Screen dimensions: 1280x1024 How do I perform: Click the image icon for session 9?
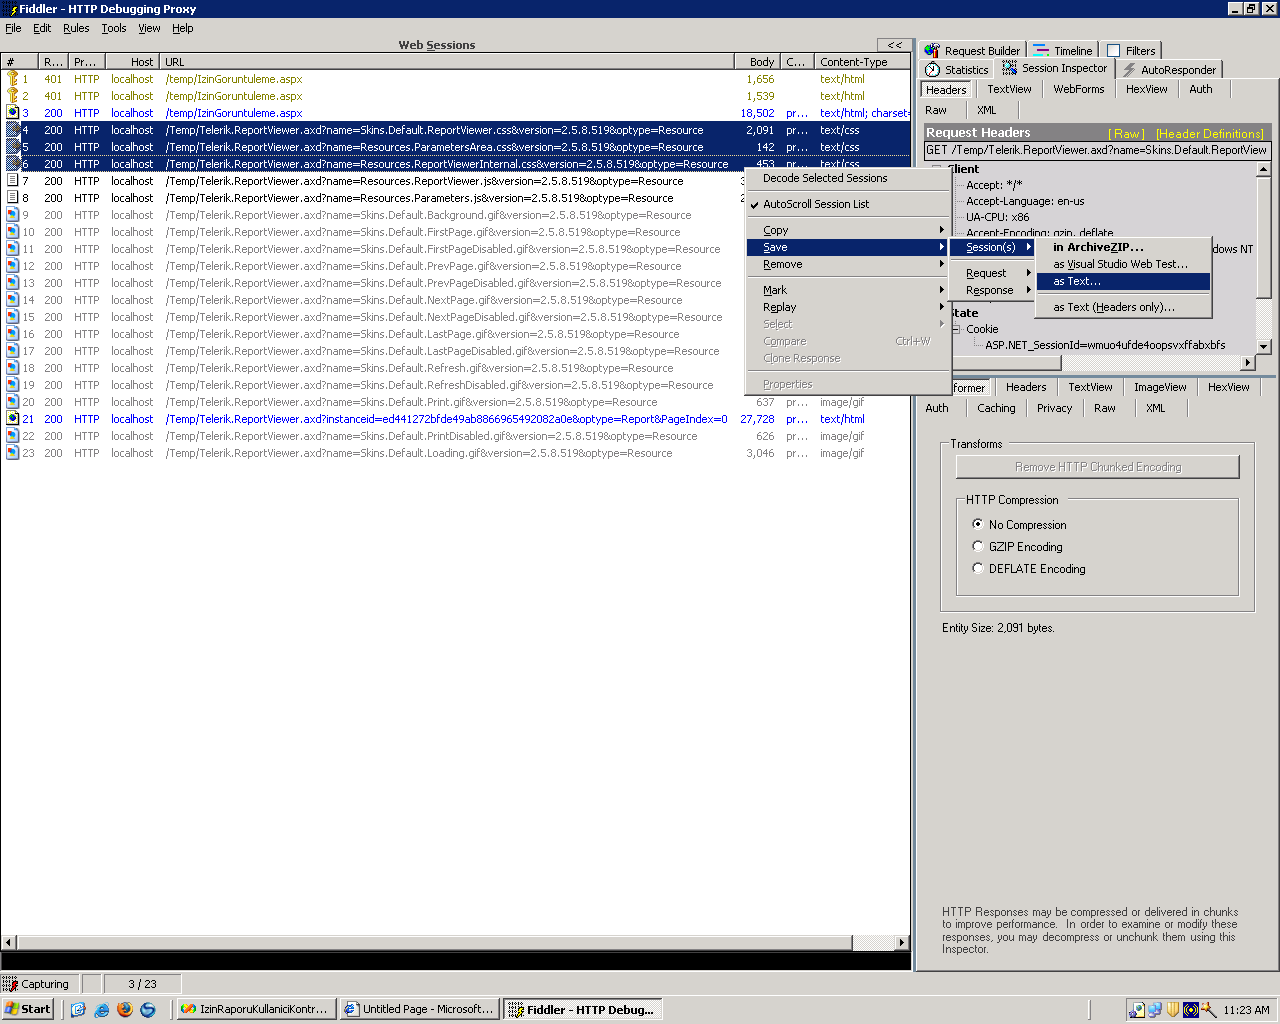13,215
